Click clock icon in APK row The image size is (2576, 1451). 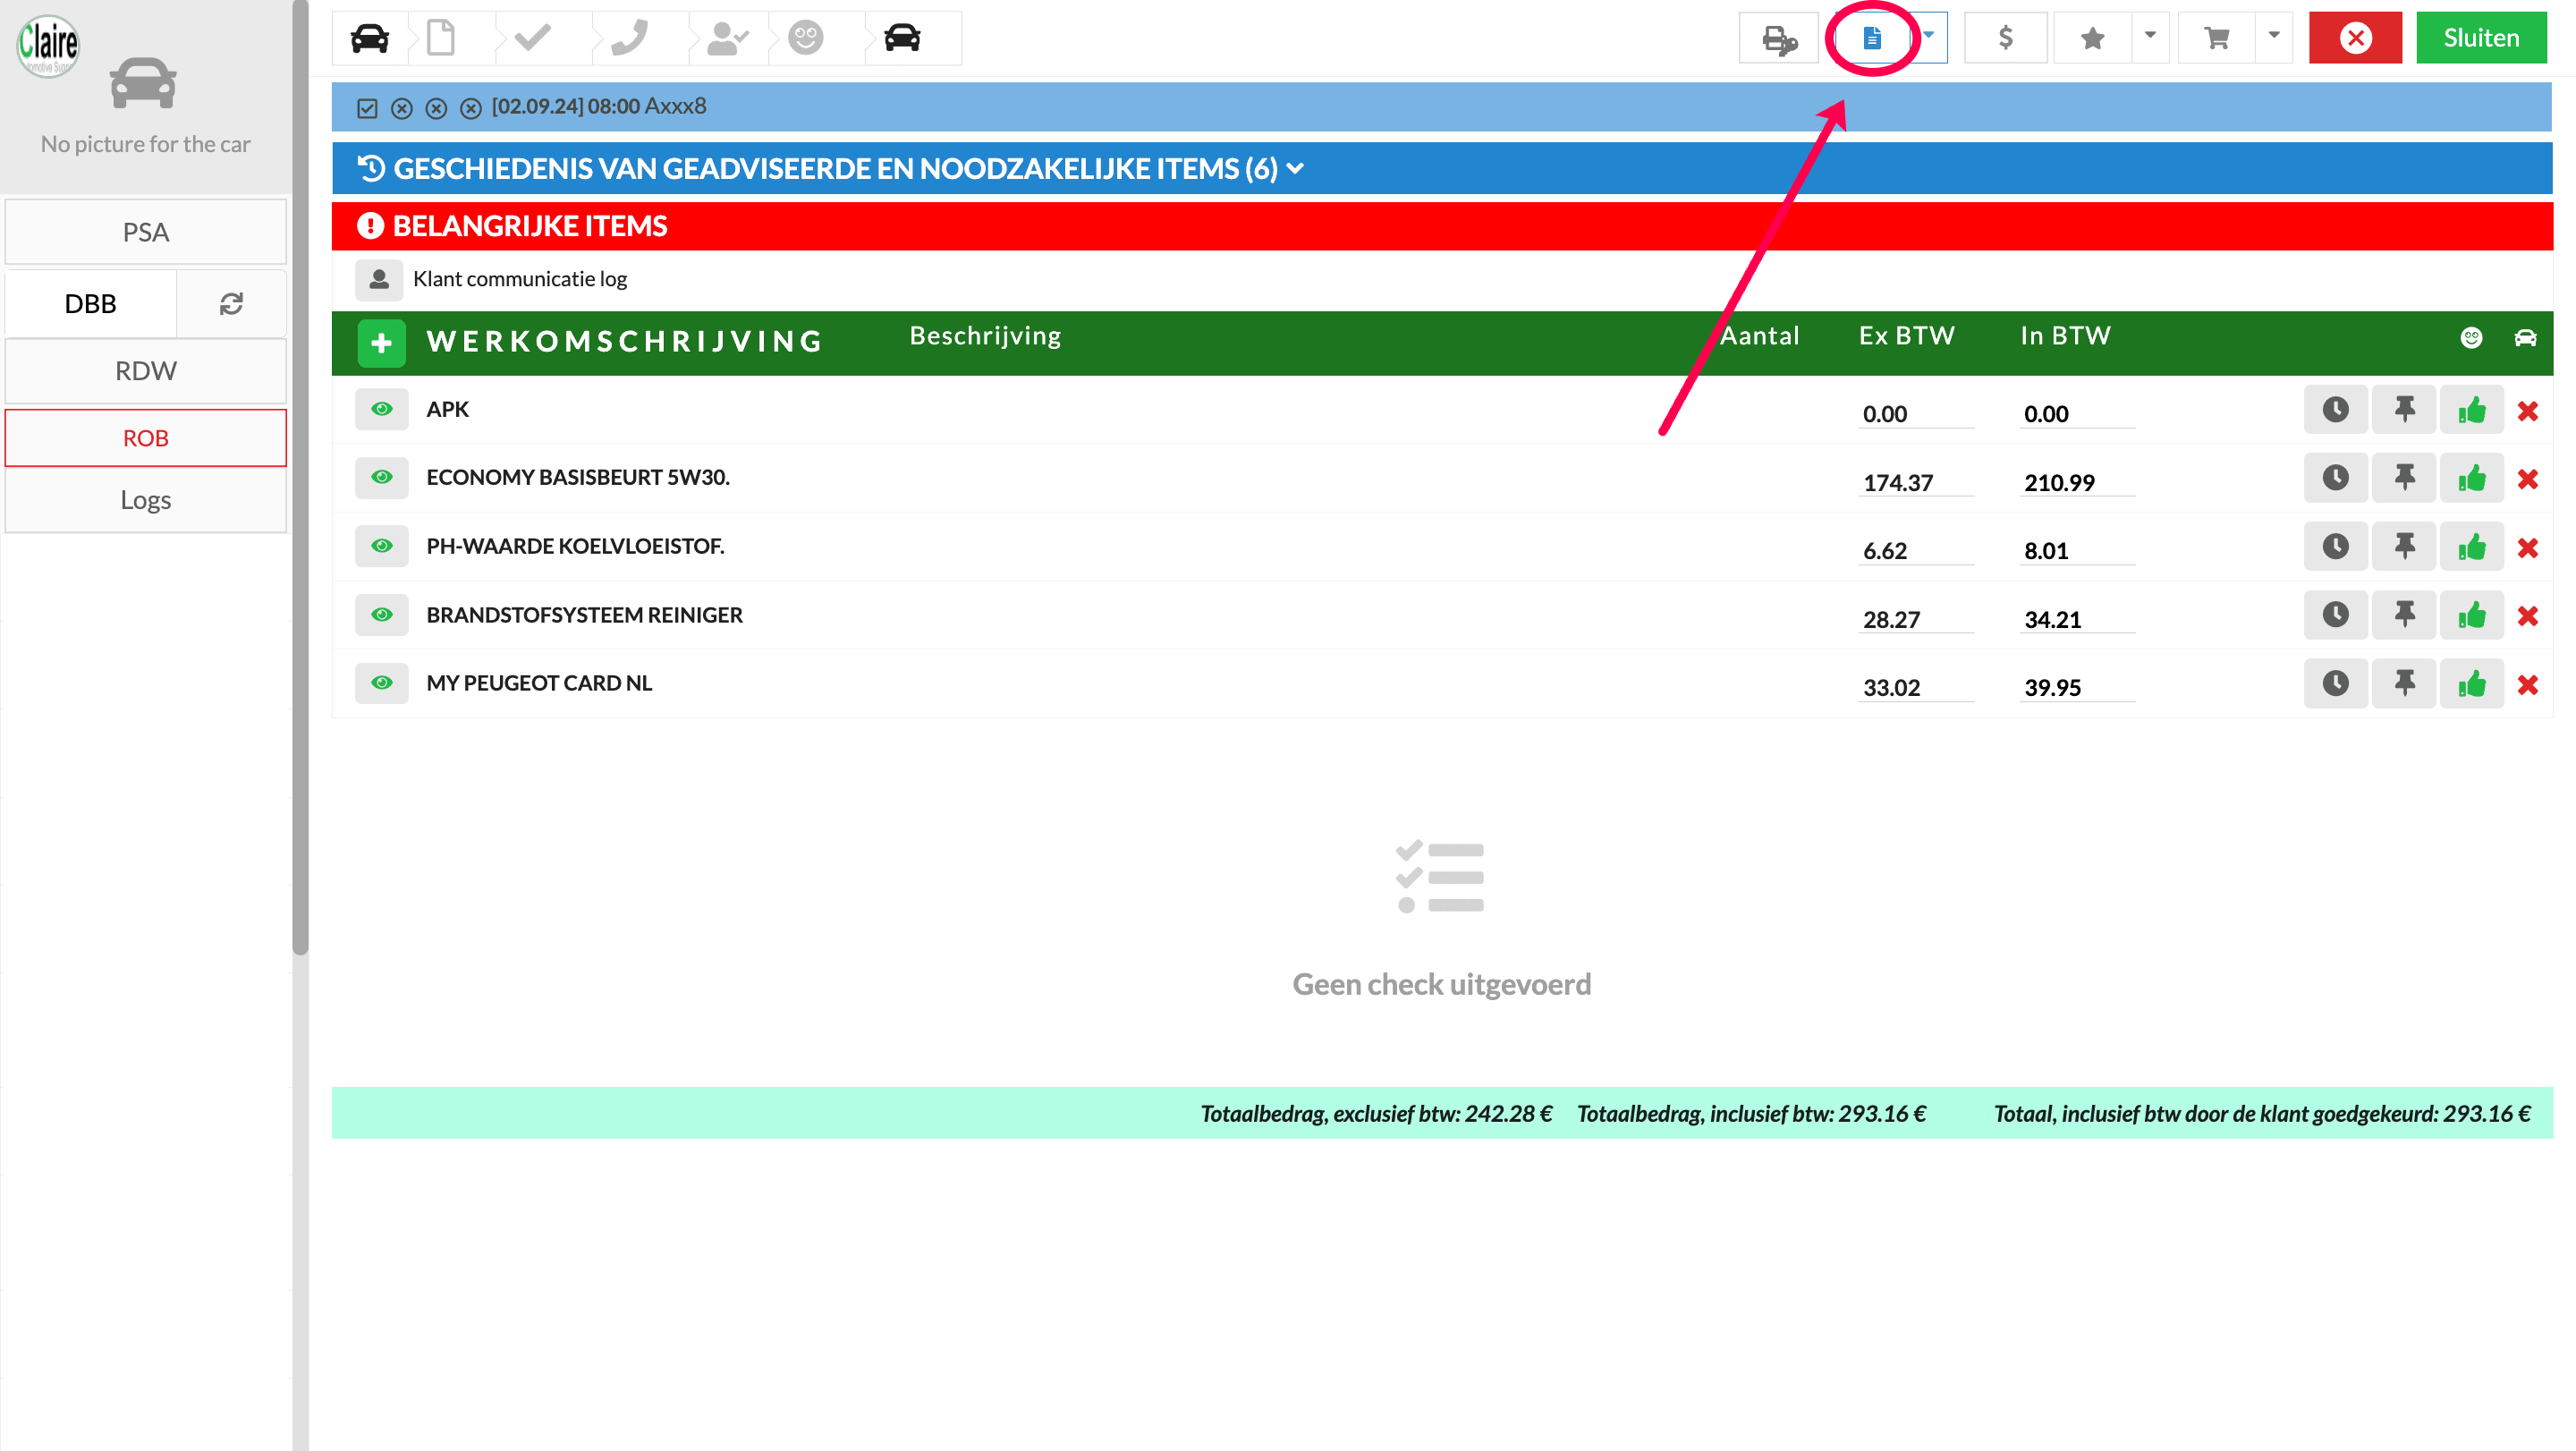(2335, 409)
